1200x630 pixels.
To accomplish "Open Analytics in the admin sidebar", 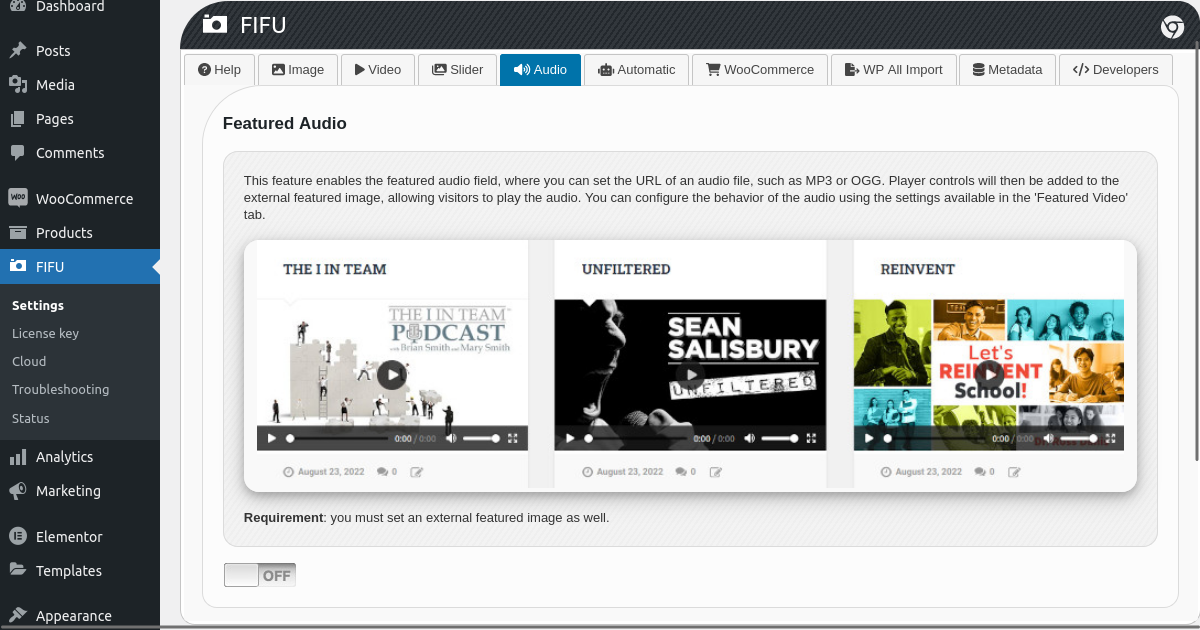I will [x=80, y=457].
